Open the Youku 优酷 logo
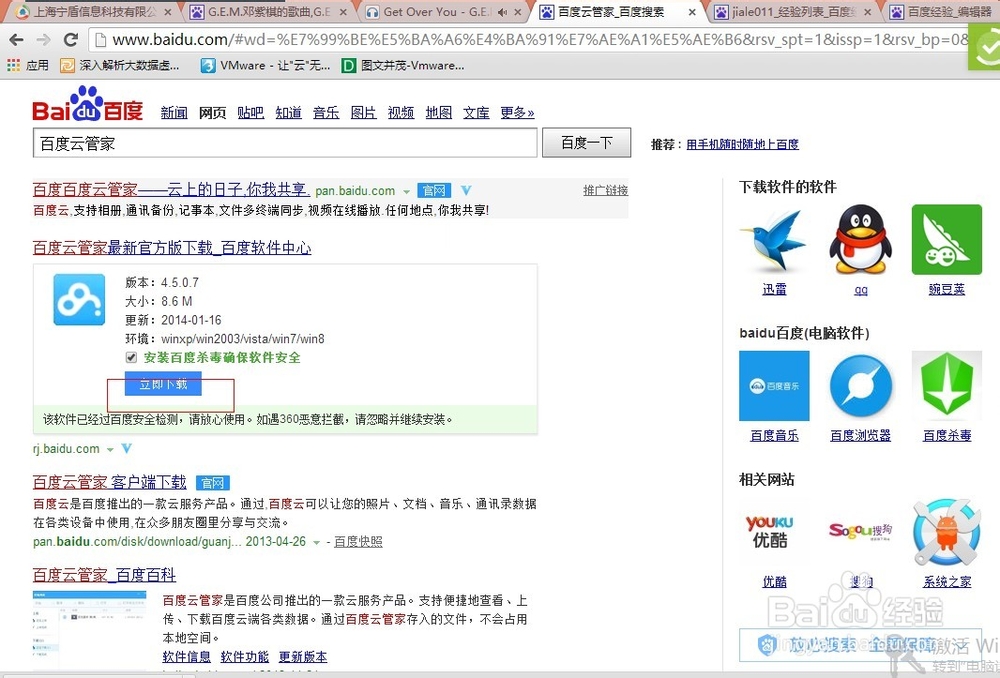The width and height of the screenshot is (1000, 678). tap(770, 531)
